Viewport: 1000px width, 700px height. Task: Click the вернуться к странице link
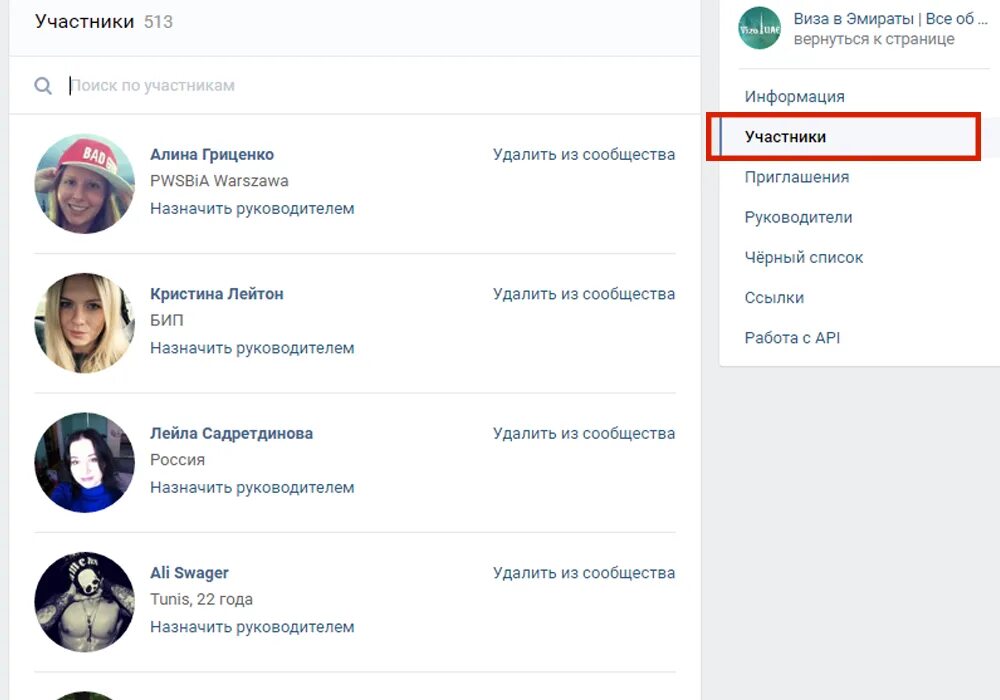pyautogui.click(x=873, y=40)
